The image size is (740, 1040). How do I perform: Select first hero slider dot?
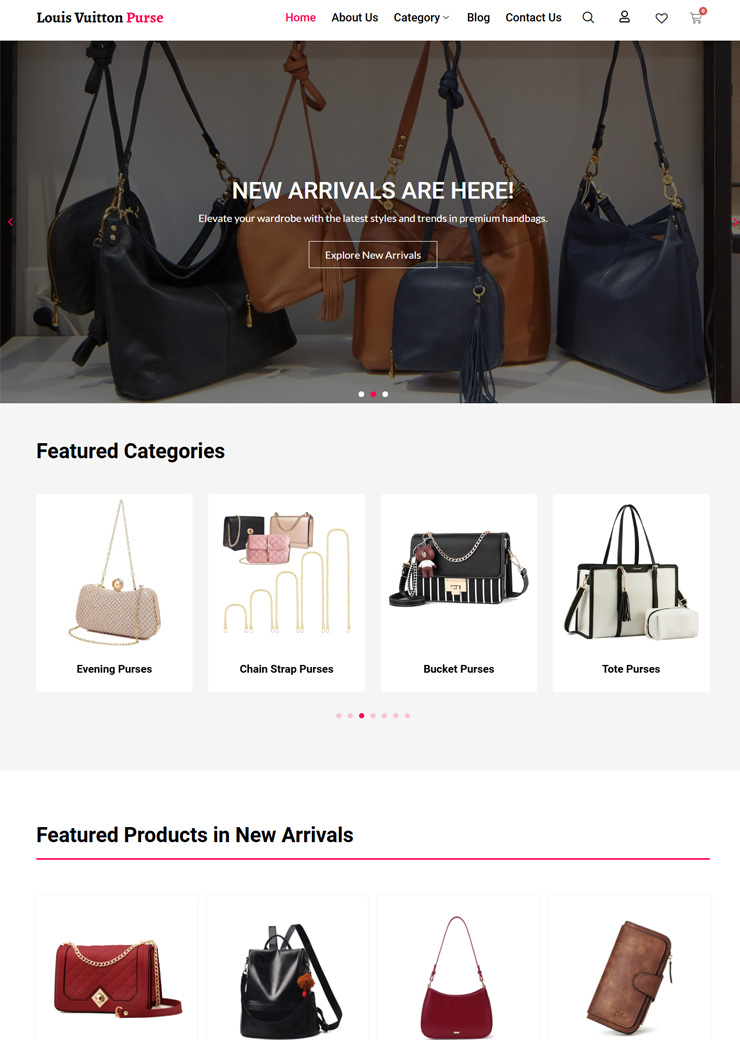click(361, 394)
